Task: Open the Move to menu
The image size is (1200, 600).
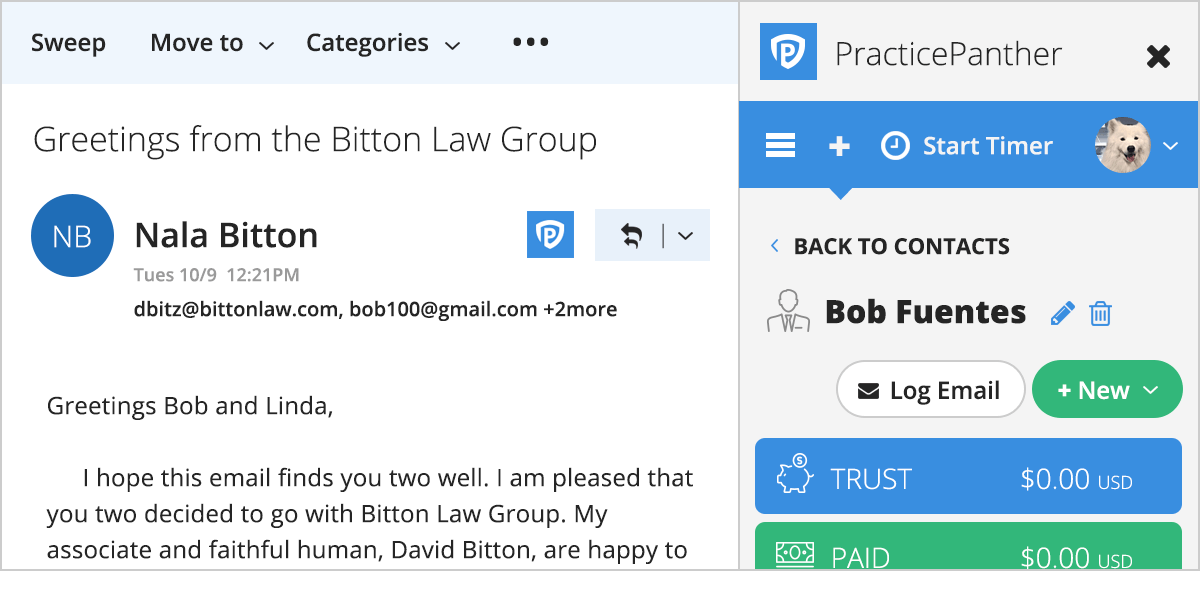Action: 212,43
